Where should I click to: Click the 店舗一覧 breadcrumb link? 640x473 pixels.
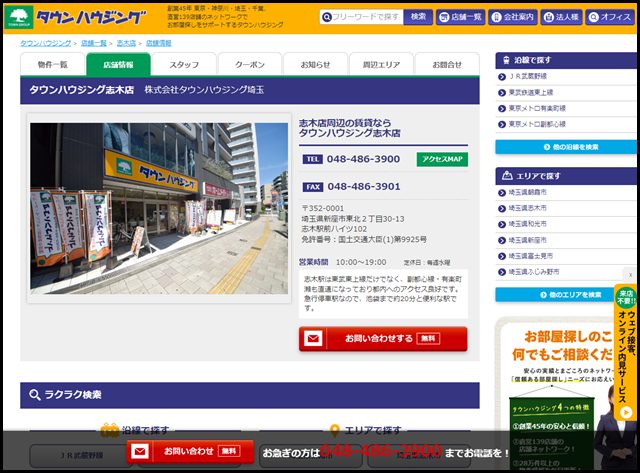[x=93, y=43]
